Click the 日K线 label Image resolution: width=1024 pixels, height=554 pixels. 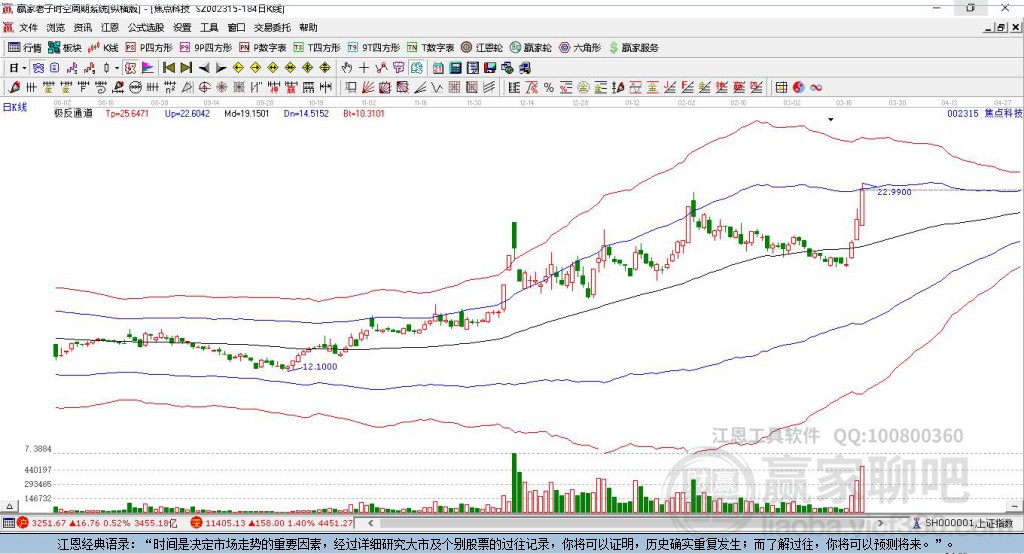point(15,107)
